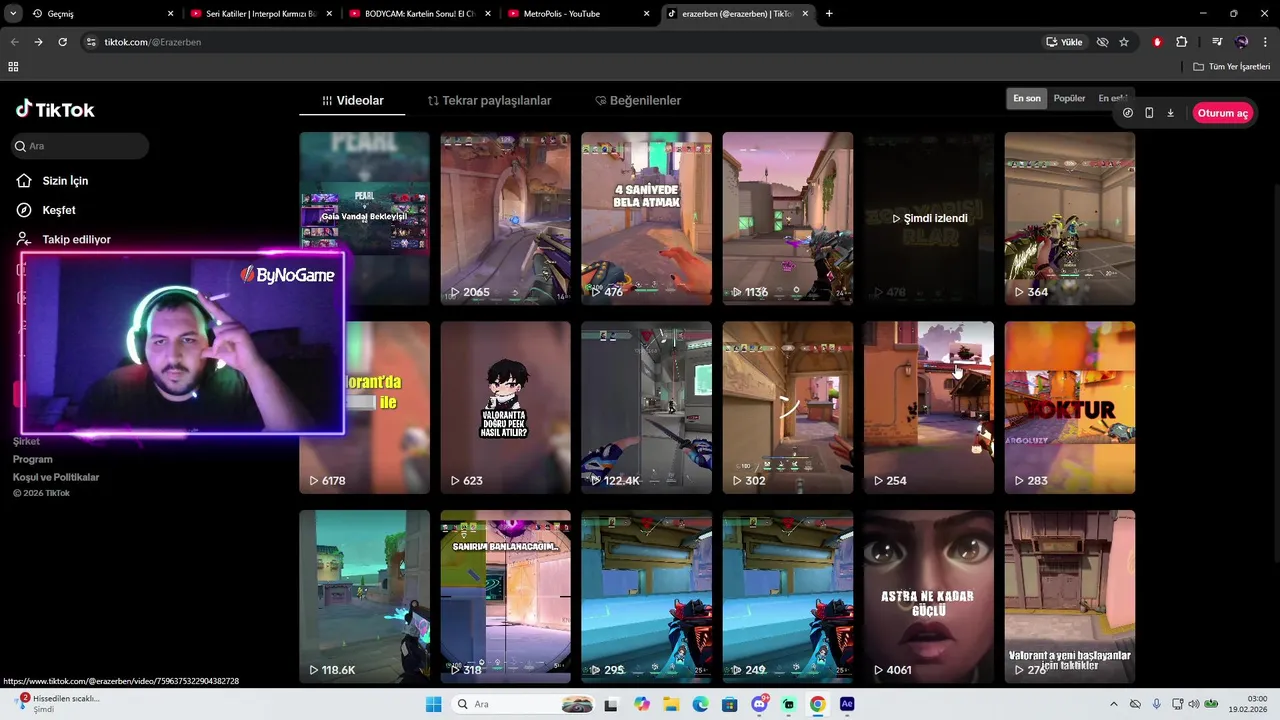Open the Gaia Vandal Bekleyişi video
Image resolution: width=1280 pixels, height=720 pixels.
364,218
